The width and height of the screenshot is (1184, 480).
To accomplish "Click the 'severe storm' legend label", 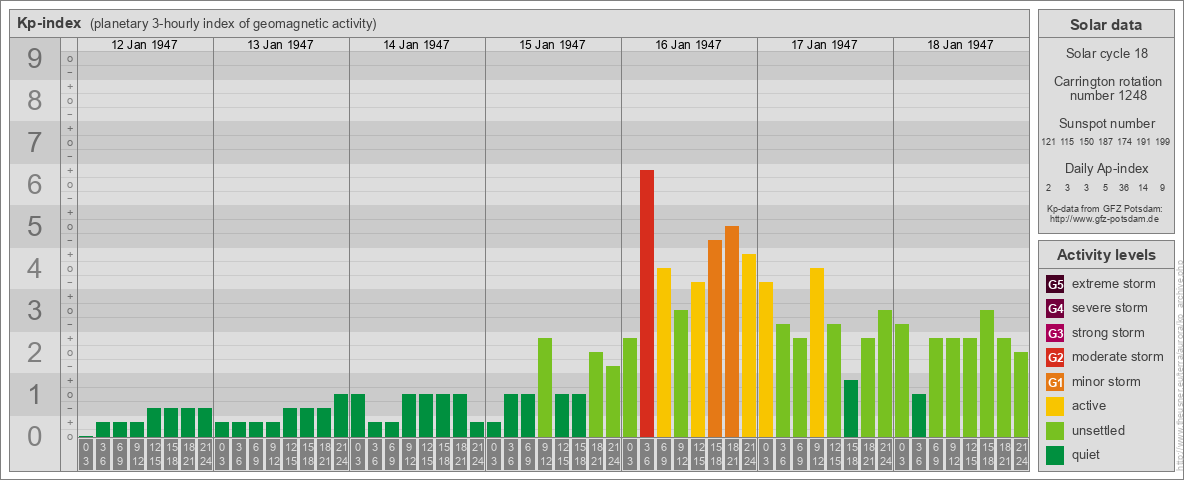I will coord(1110,309).
